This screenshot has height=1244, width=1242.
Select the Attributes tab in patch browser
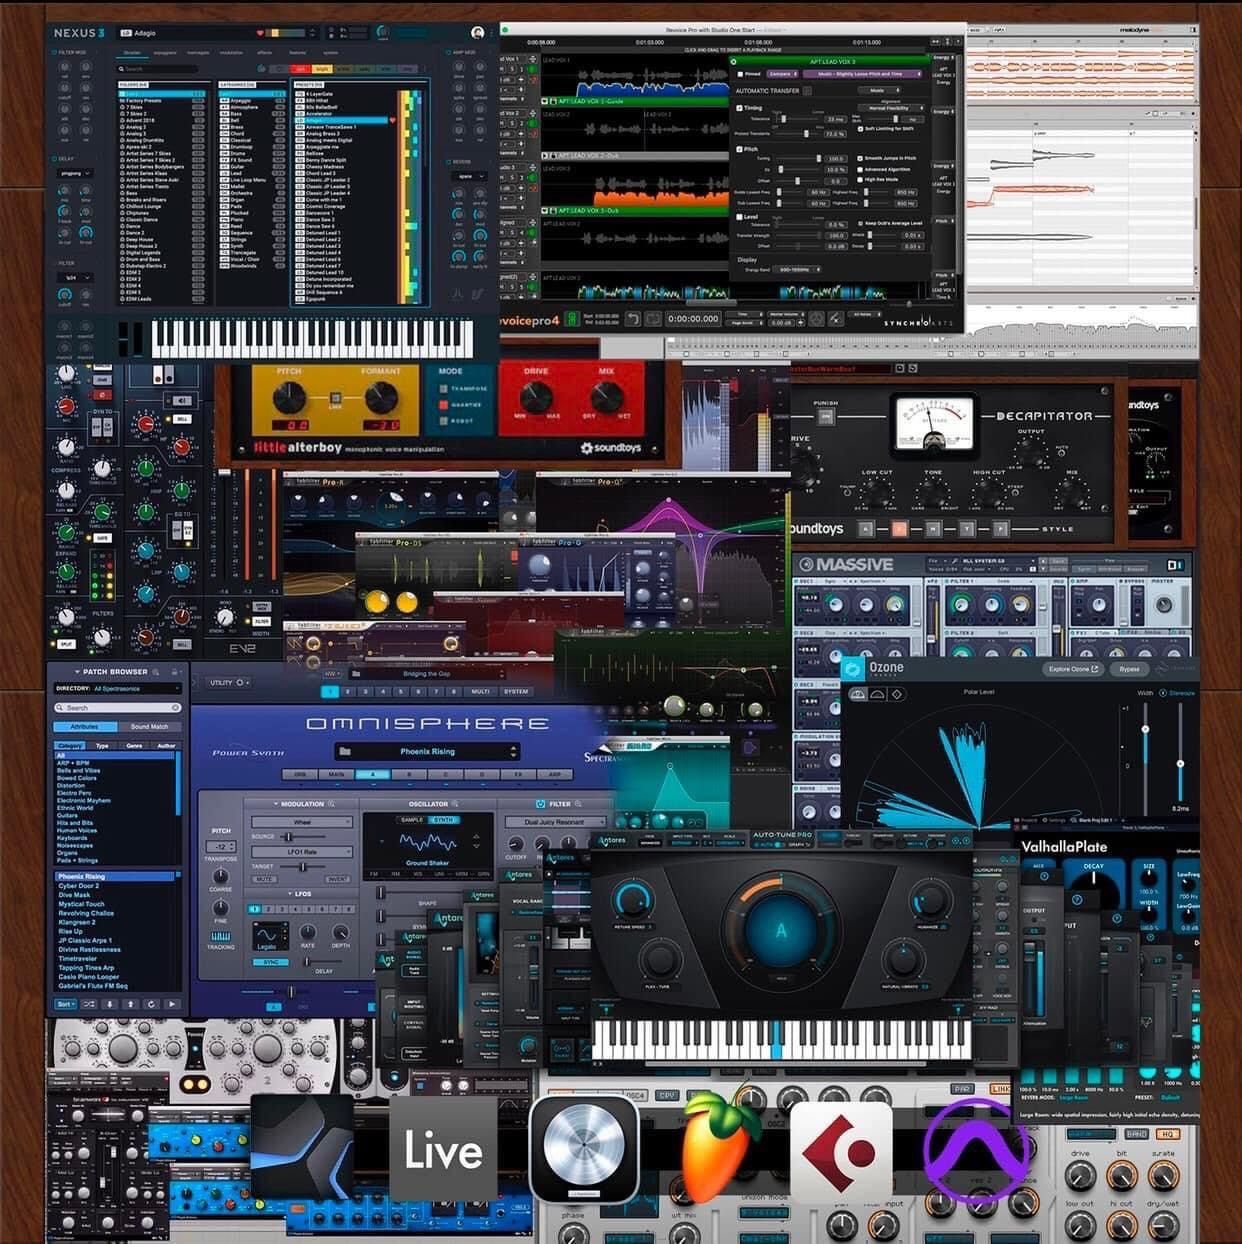tap(85, 727)
